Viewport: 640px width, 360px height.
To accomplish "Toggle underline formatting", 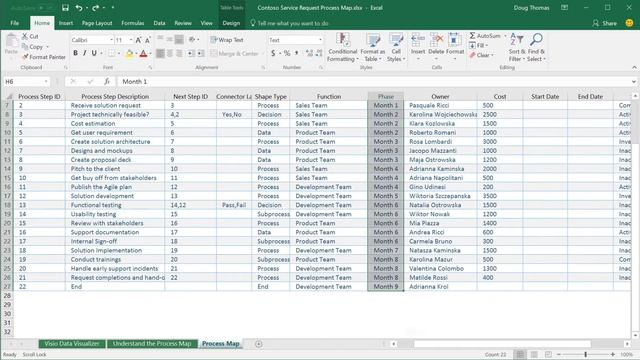I will 94,53.
